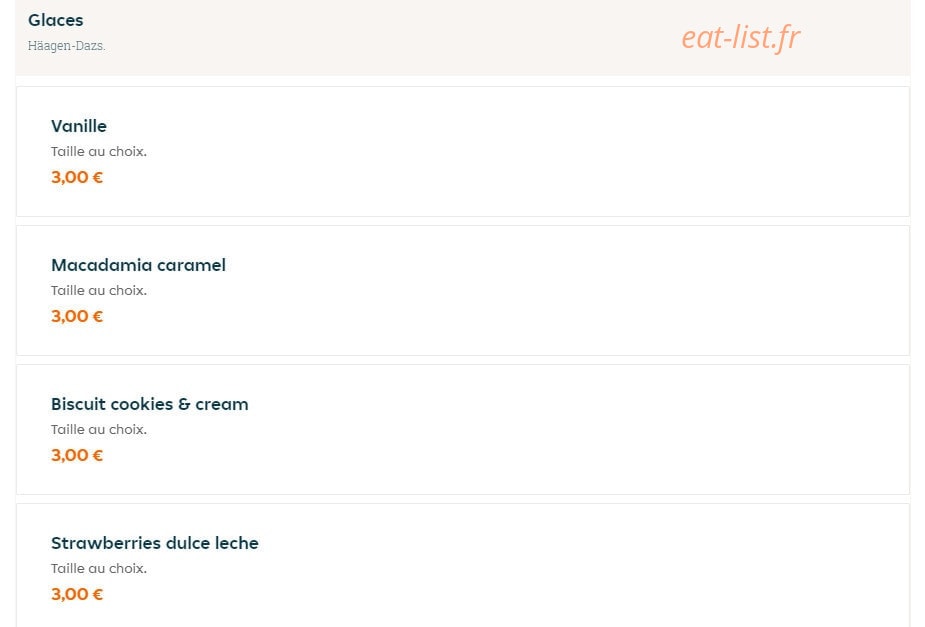Click the Vanille 3,00 € price
Image resolution: width=925 pixels, height=627 pixels.
(x=77, y=177)
